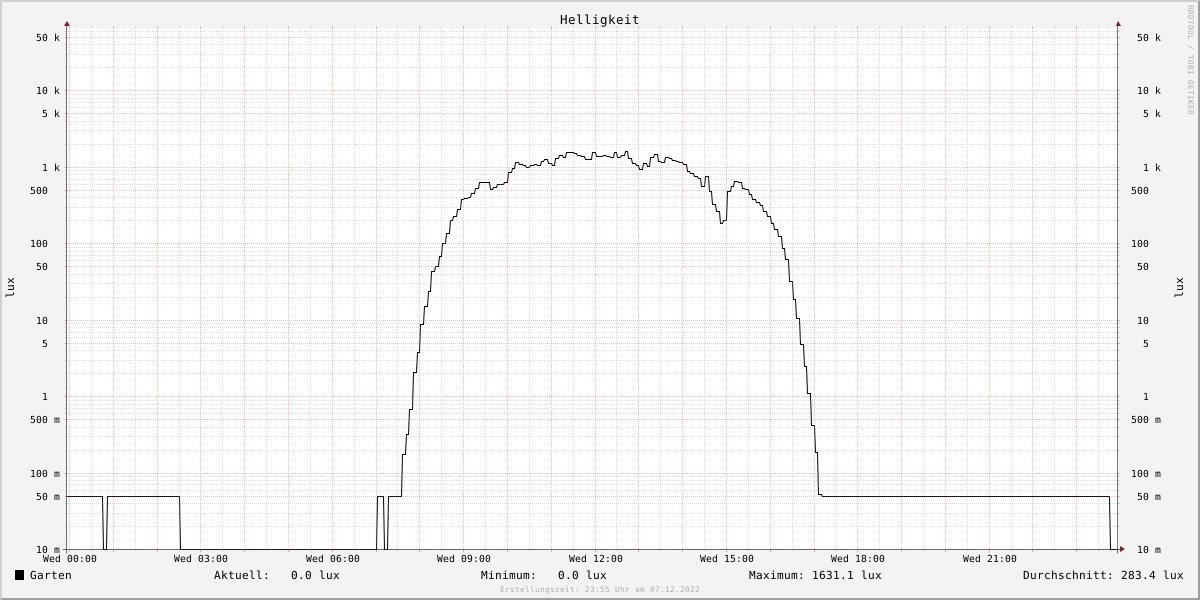This screenshot has height=600, width=1200.
Task: Click the 500 m label on left axis
Action: click(45, 420)
